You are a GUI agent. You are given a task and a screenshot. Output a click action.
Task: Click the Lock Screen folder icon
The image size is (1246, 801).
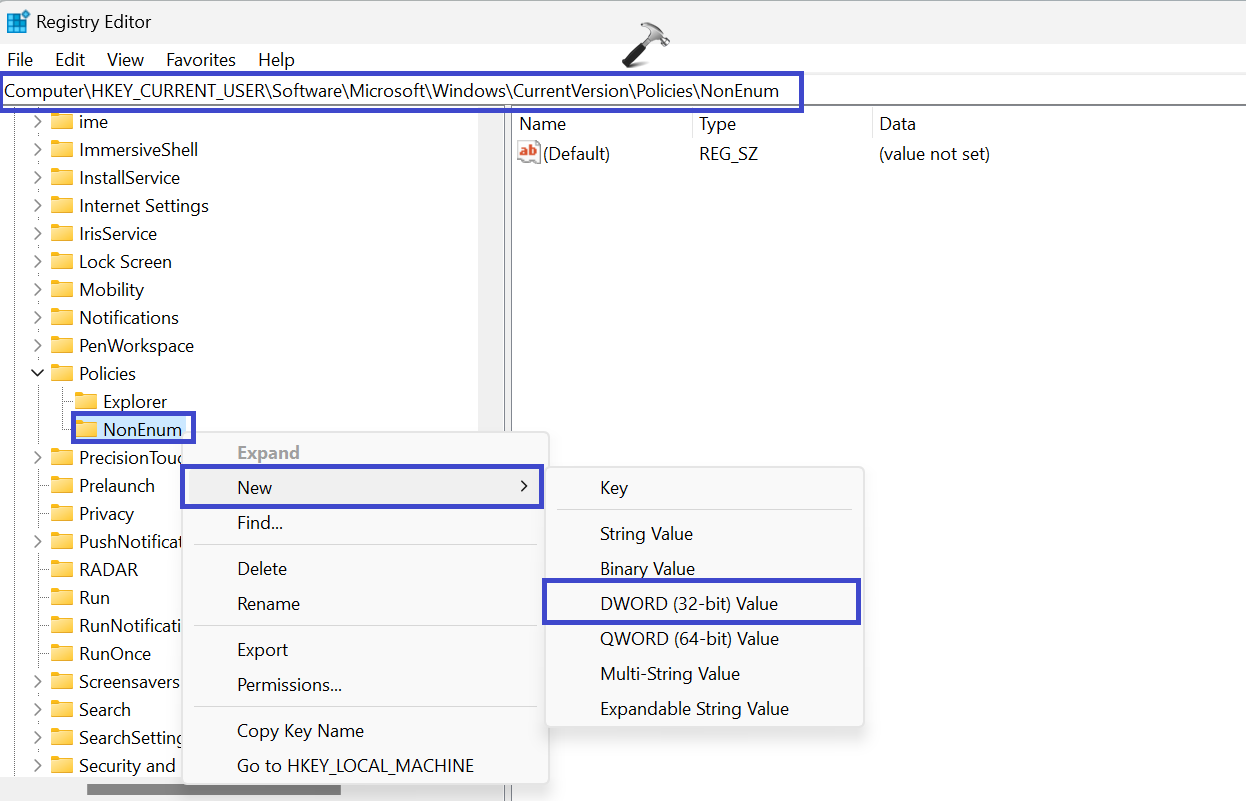(x=63, y=262)
